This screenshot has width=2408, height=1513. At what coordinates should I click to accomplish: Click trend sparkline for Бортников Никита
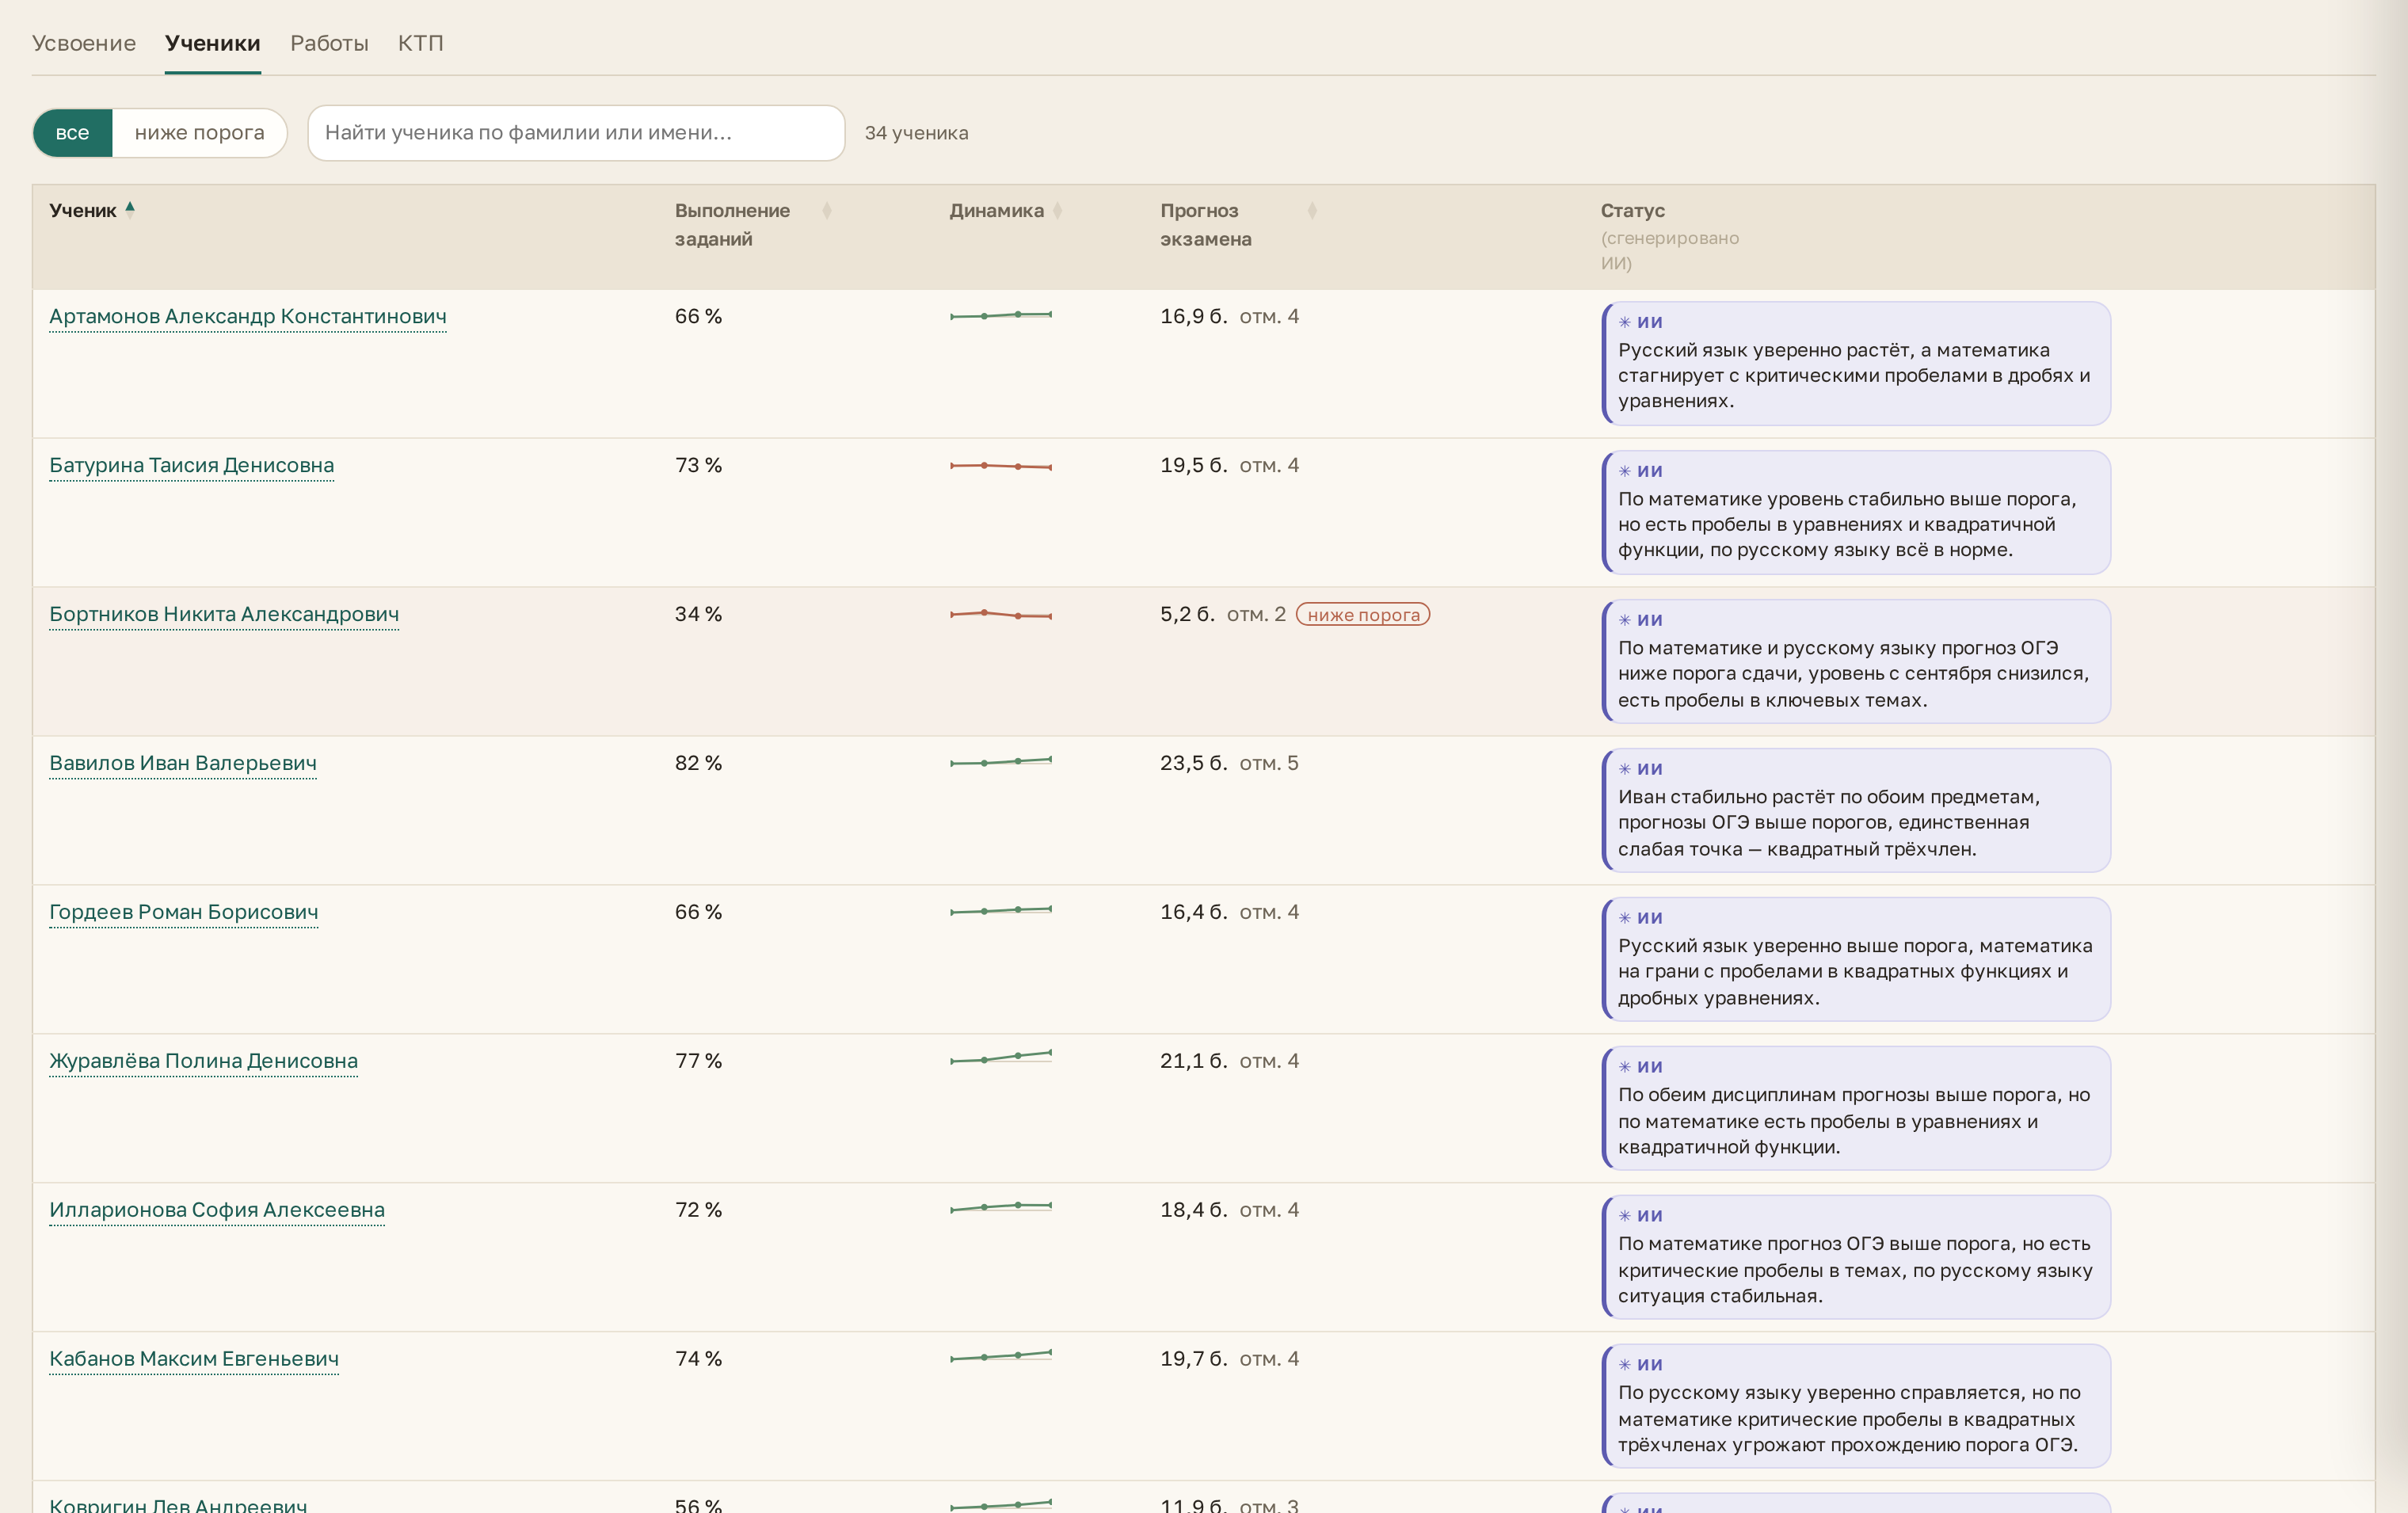coord(1000,614)
